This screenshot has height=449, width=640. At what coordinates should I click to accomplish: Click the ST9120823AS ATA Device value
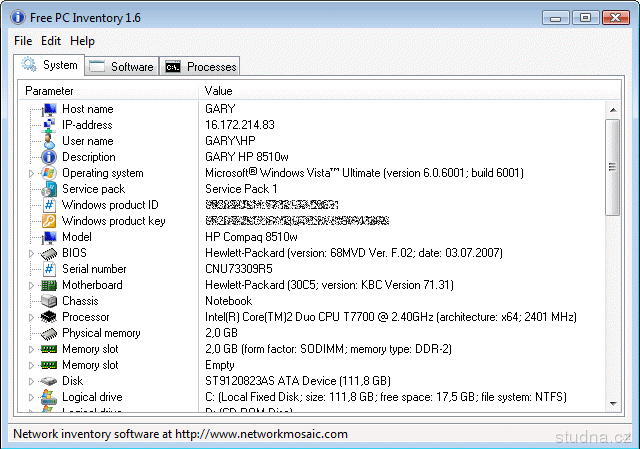coord(298,381)
